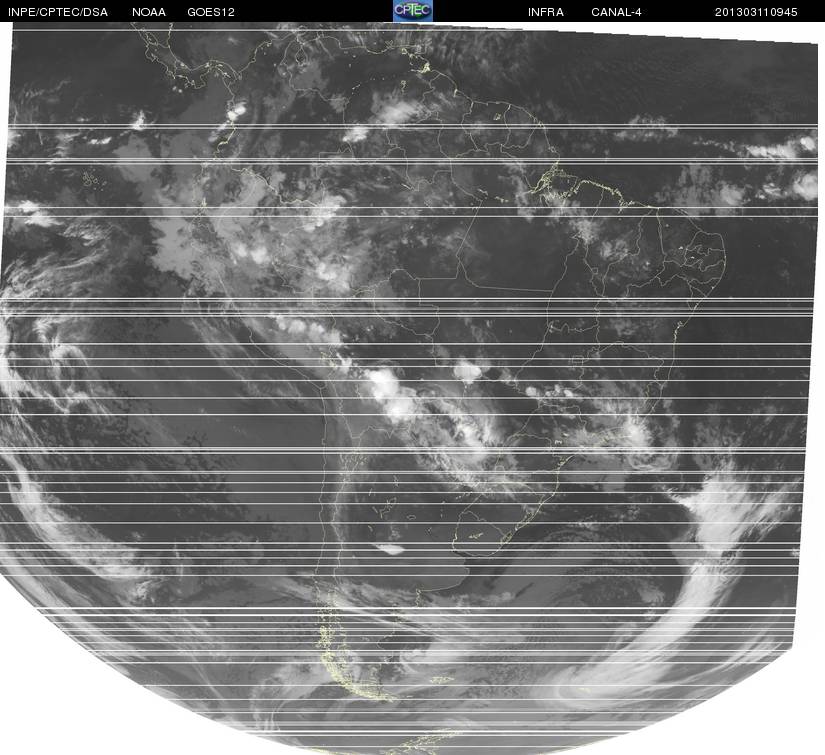Click the 201303110945 timestamp
The height and width of the screenshot is (755, 825).
pos(756,12)
